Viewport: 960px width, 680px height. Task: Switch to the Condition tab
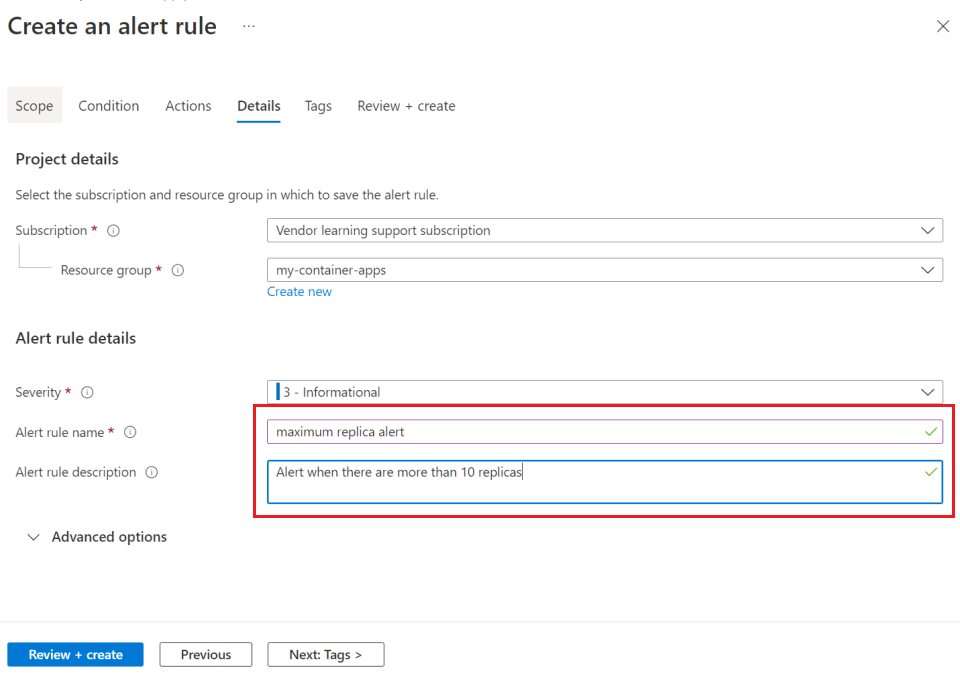point(108,105)
